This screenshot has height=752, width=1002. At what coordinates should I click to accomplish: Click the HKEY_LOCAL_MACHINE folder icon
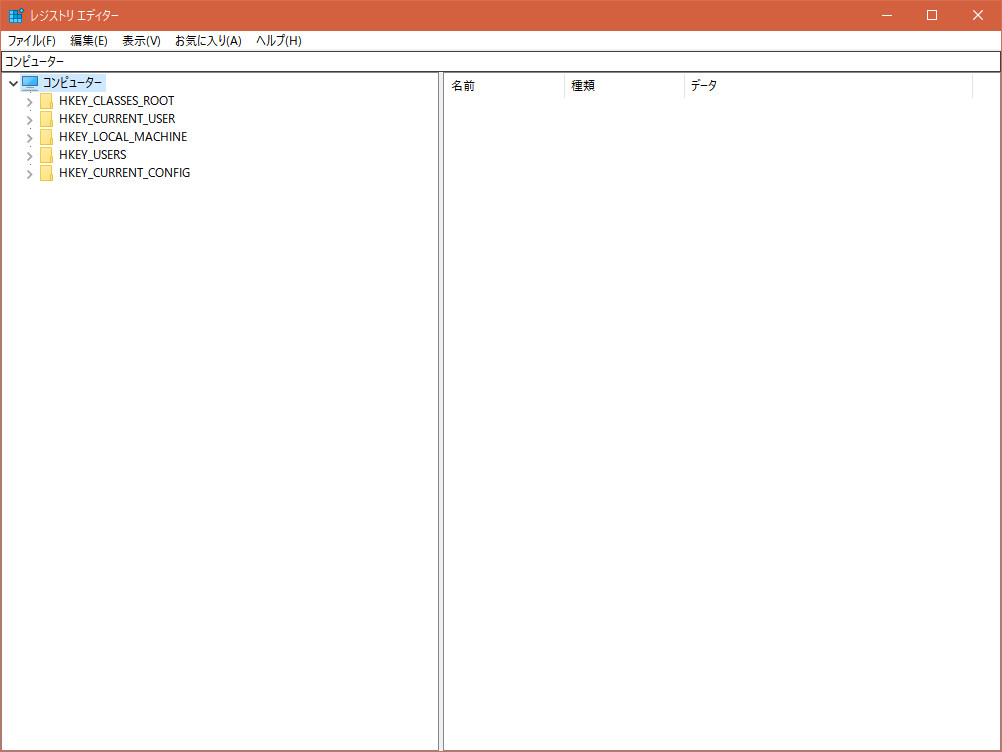tap(46, 137)
